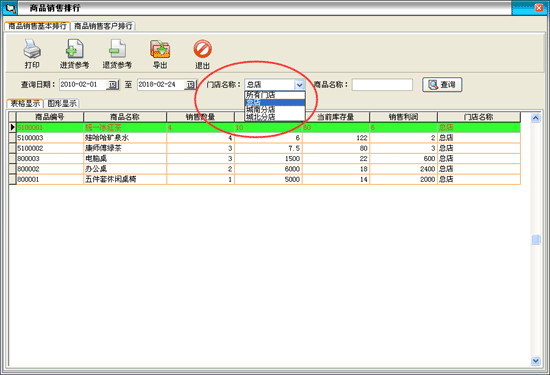550x375 pixels.
Task: Click the 退出 exit icon
Action: tap(202, 49)
